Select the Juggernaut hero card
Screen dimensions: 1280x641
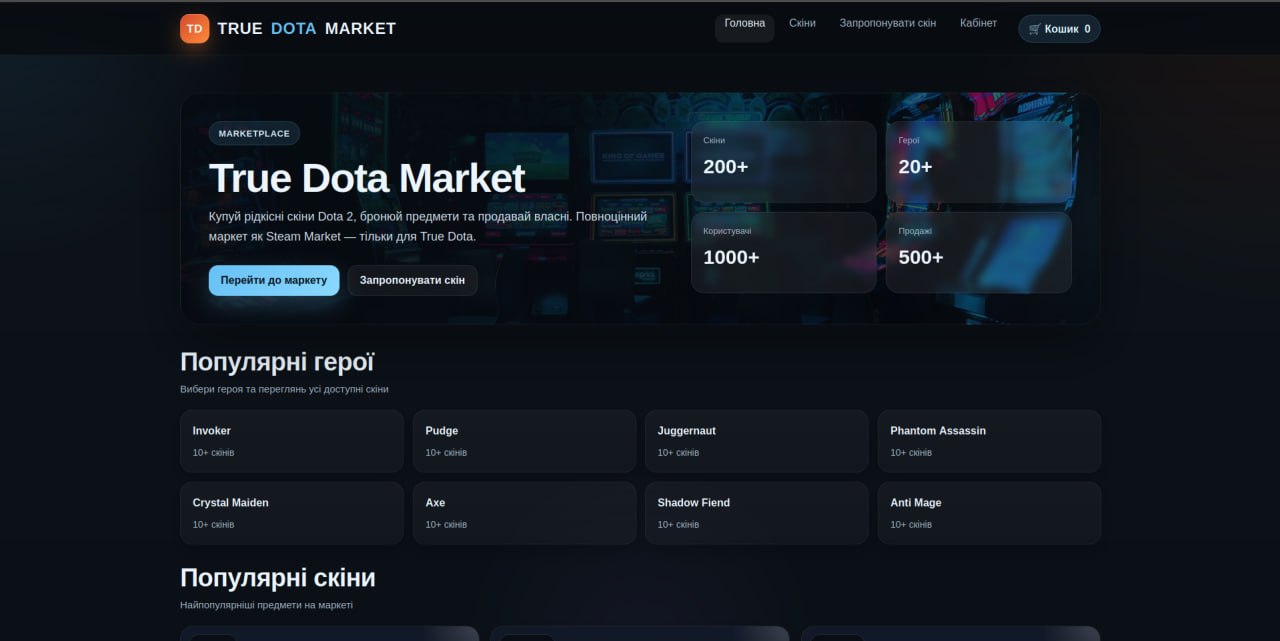tap(757, 441)
